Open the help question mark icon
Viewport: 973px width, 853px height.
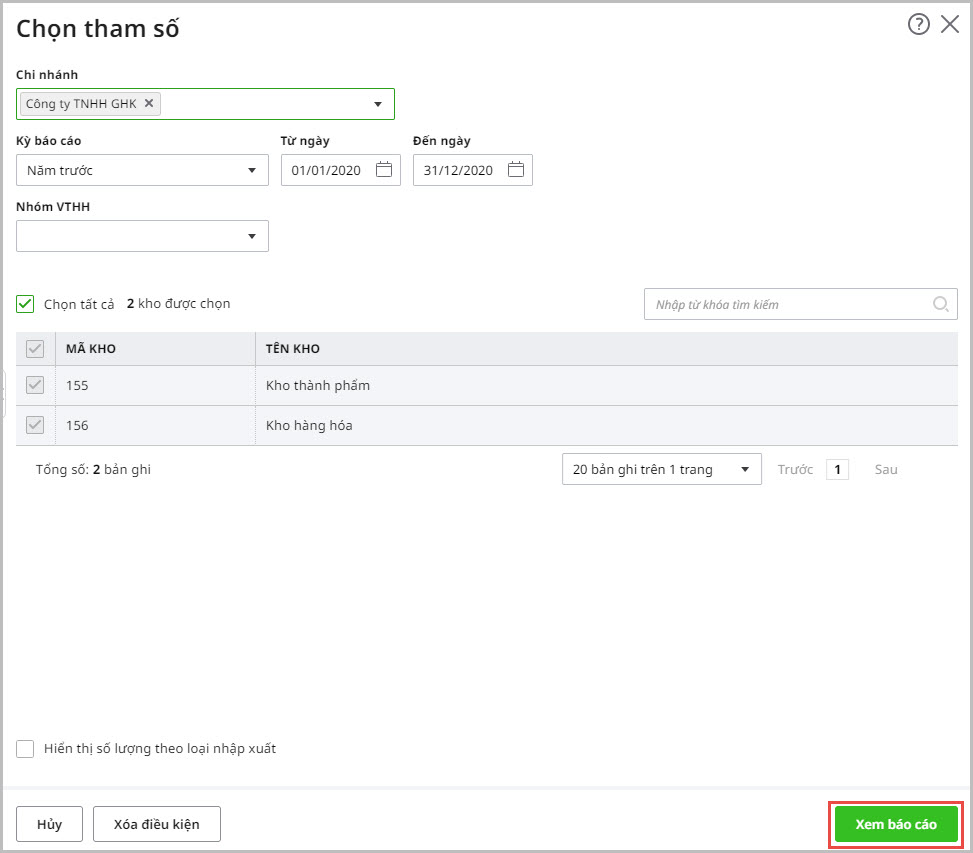(918, 25)
